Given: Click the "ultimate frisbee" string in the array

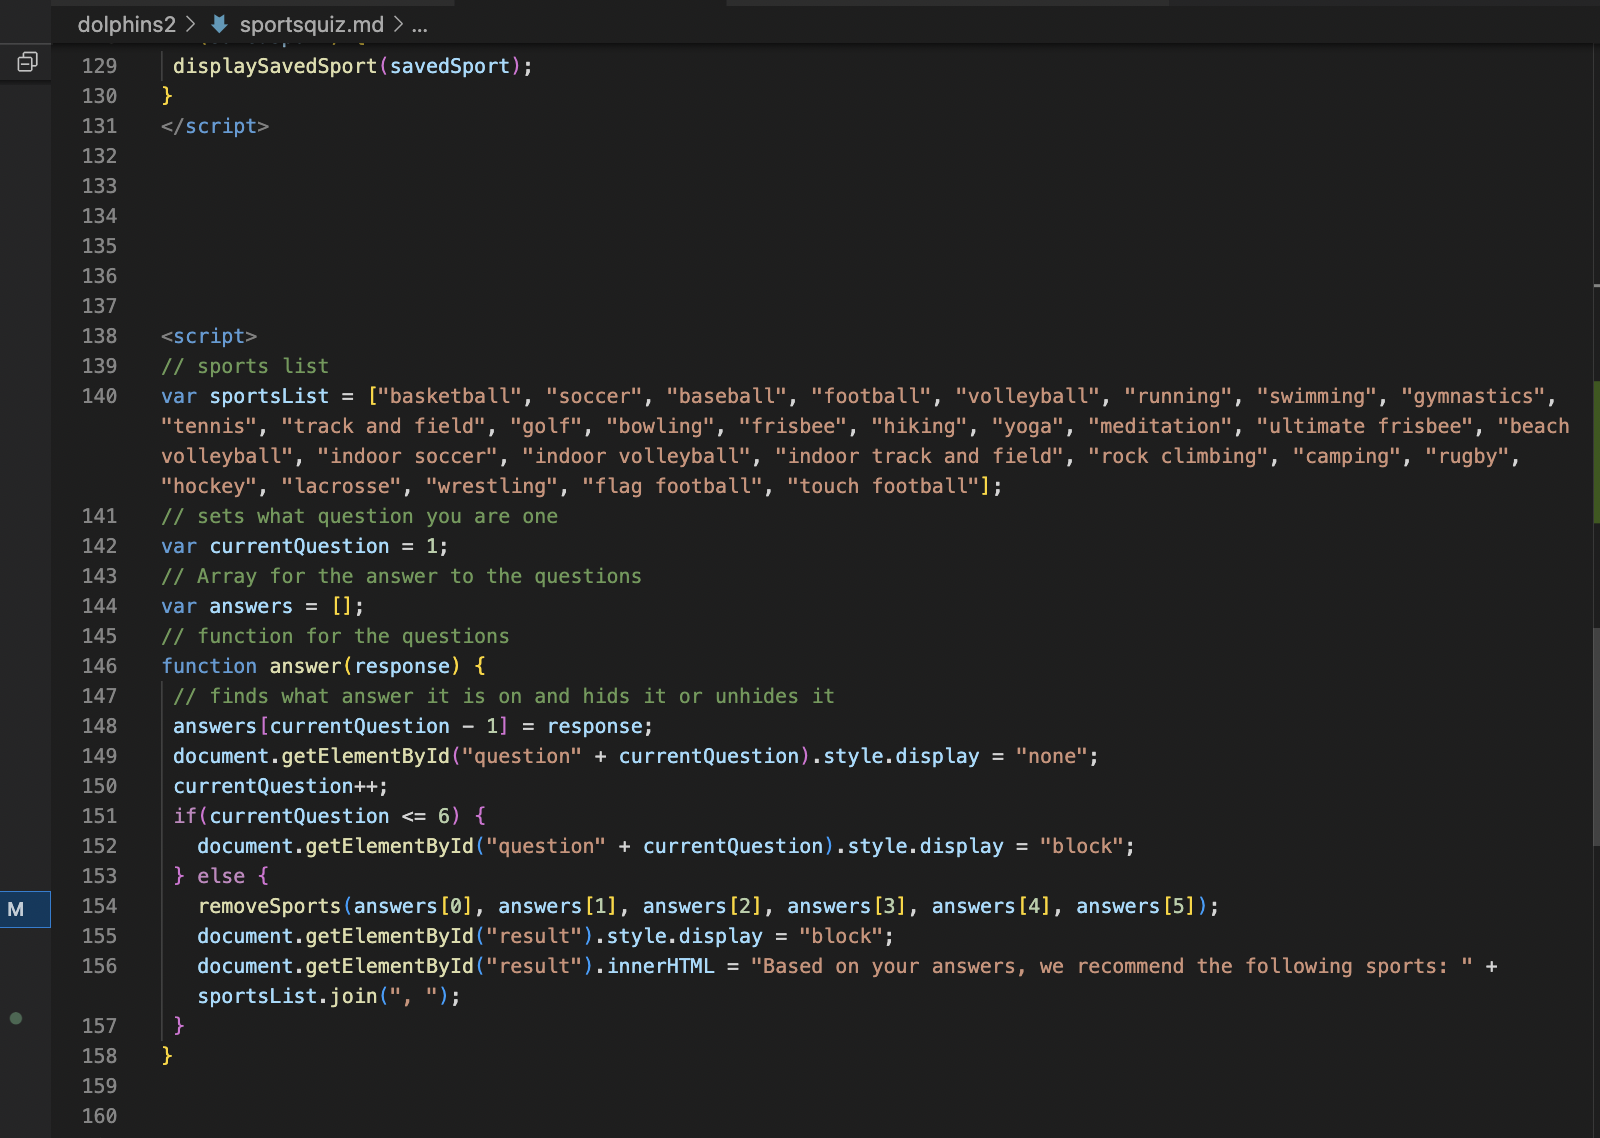Looking at the screenshot, I should pyautogui.click(x=1365, y=426).
